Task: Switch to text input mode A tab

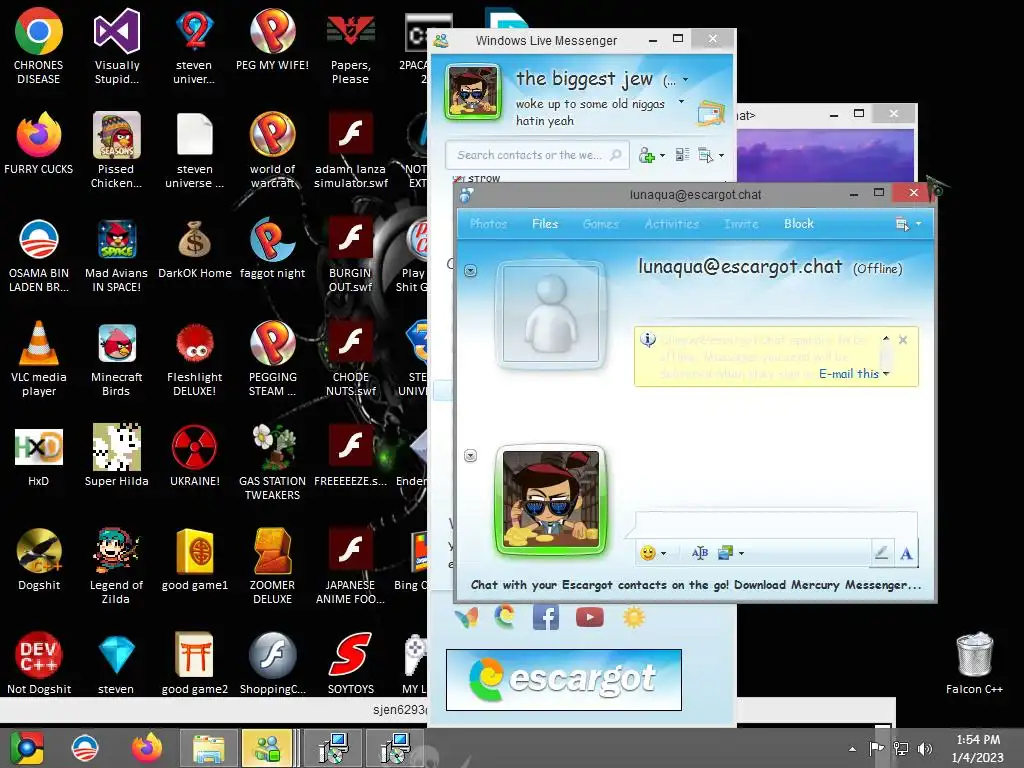Action: pyautogui.click(x=906, y=553)
